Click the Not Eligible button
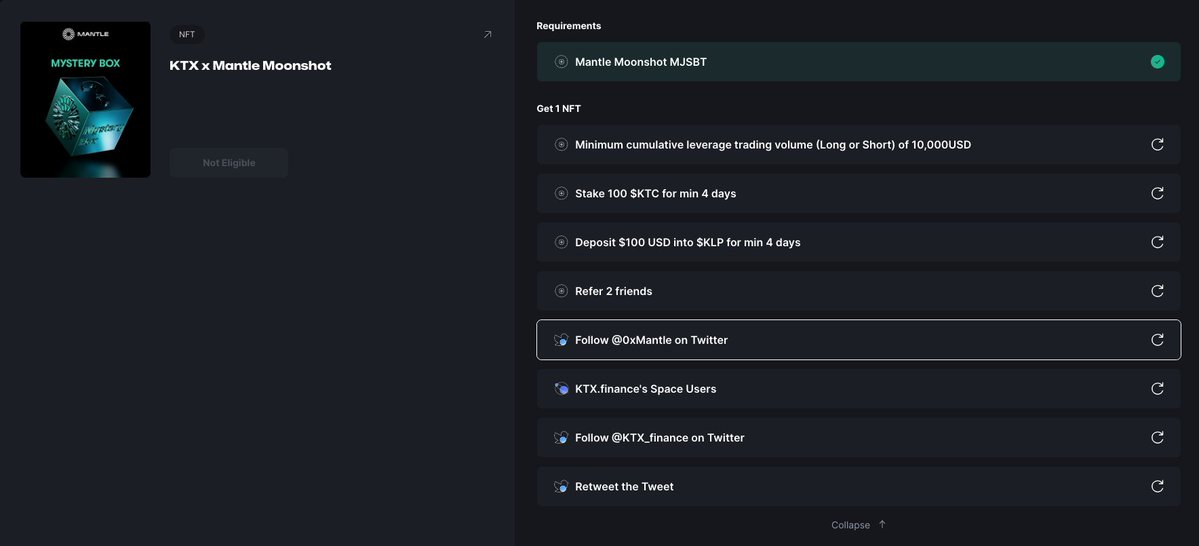 tap(229, 163)
